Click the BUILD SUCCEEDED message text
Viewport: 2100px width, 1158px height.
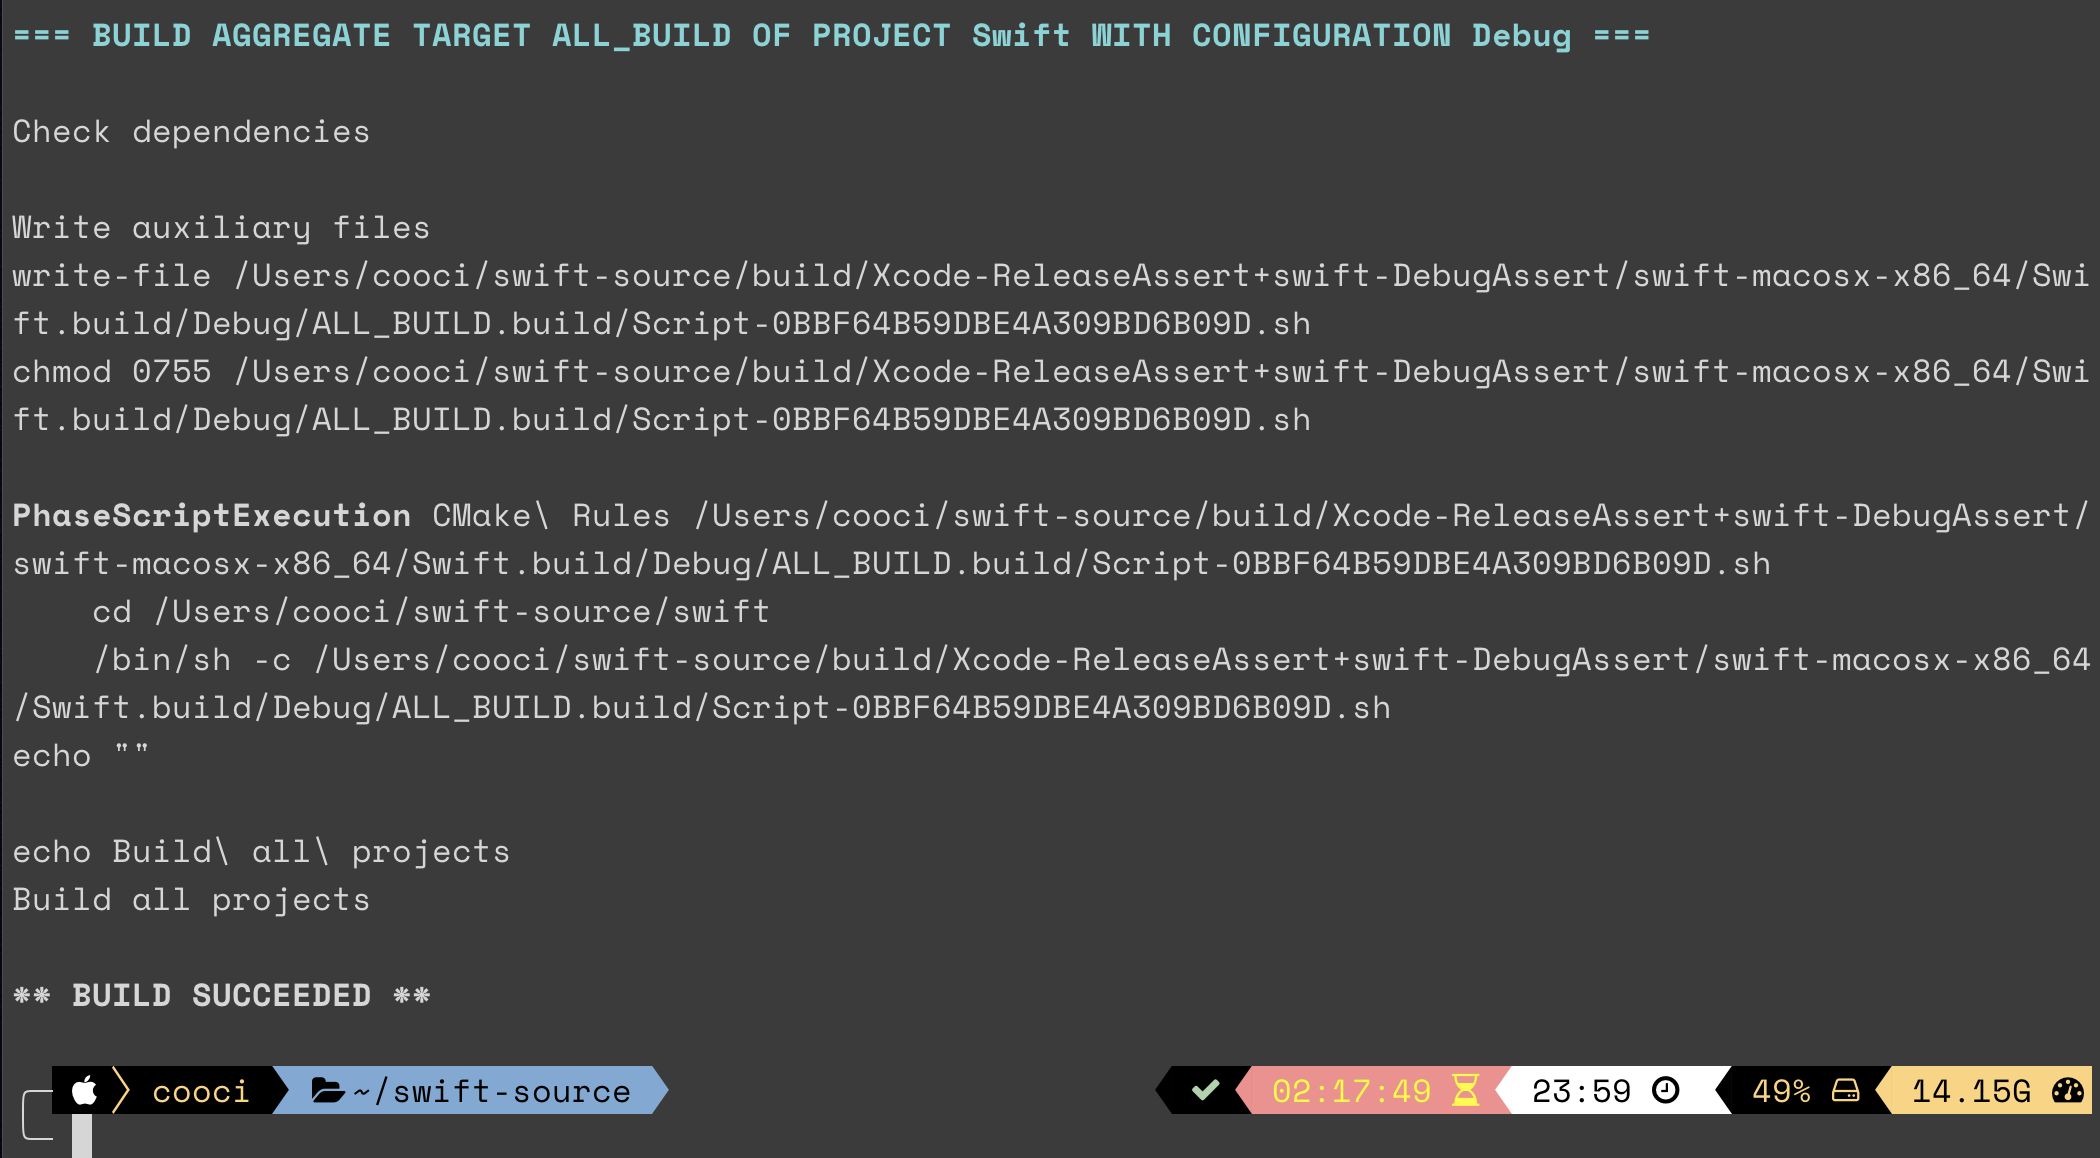[x=222, y=996]
